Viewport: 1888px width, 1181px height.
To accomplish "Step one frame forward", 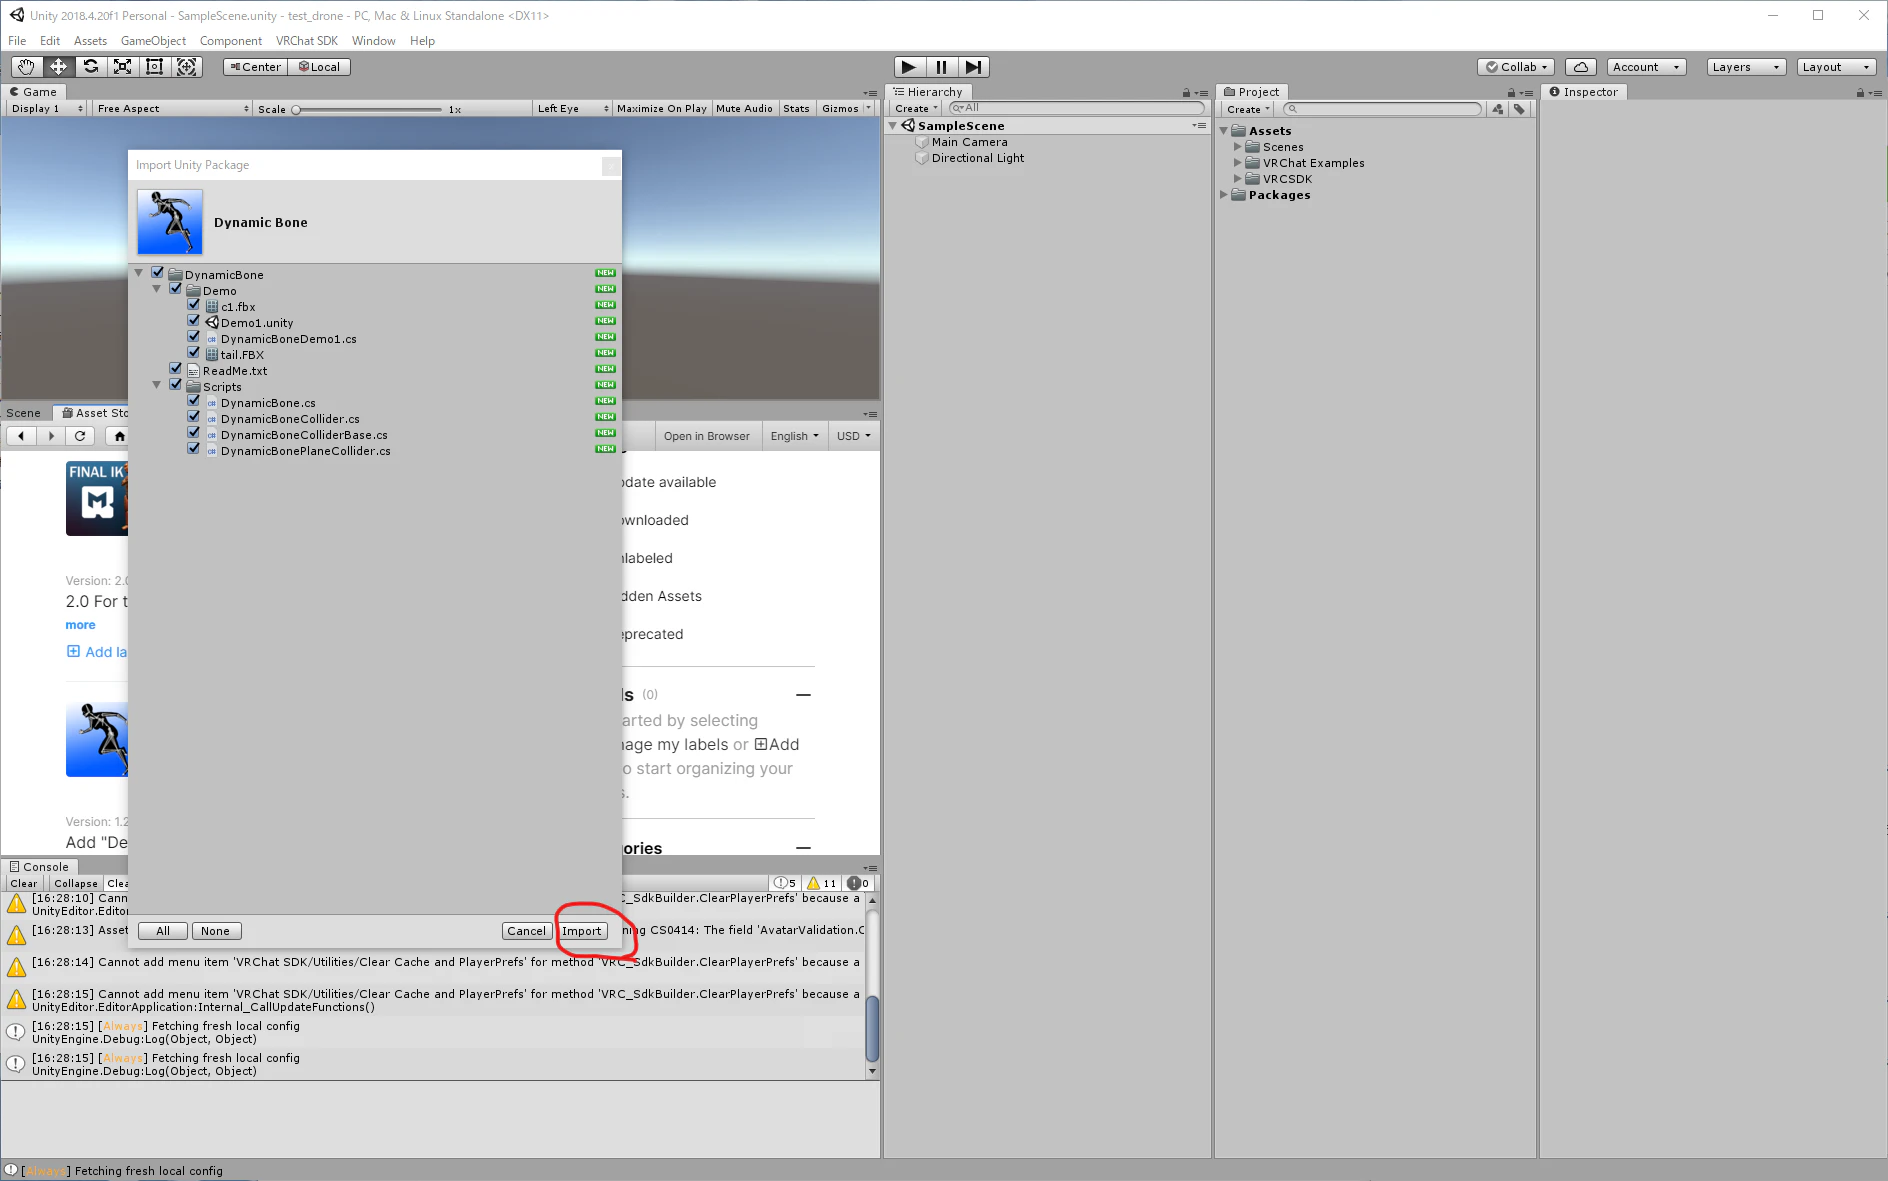I will (x=973, y=67).
